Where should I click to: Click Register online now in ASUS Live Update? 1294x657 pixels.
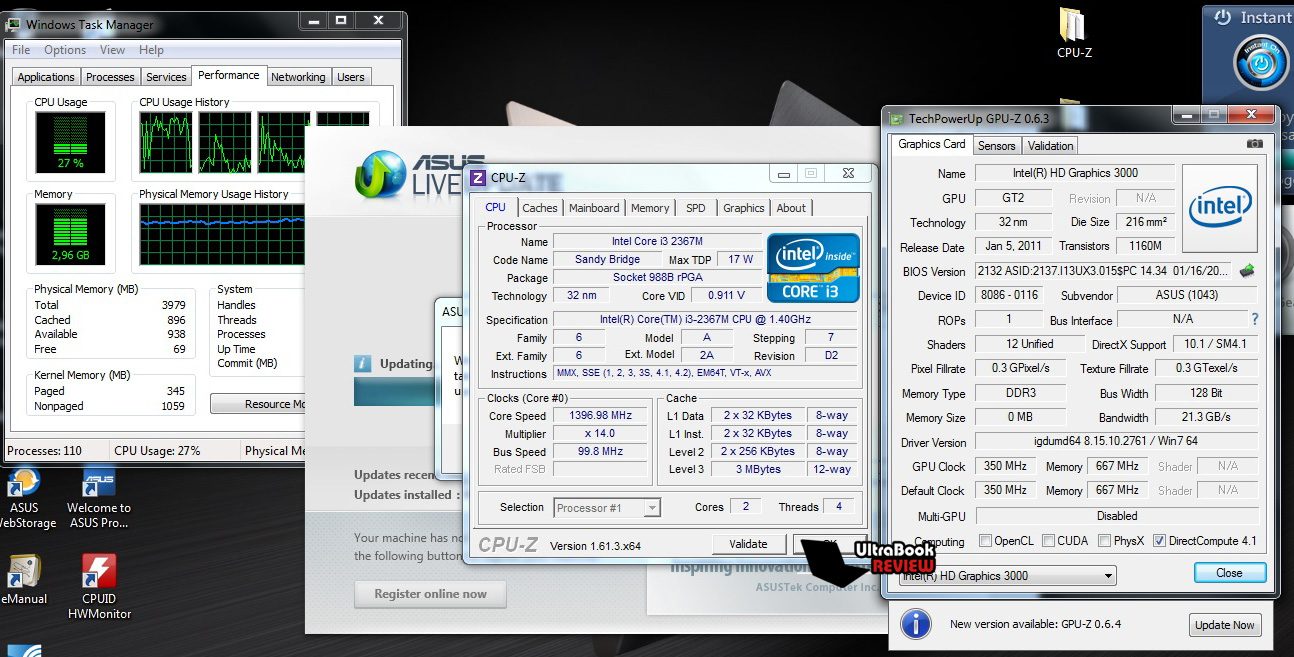pyautogui.click(x=430, y=594)
